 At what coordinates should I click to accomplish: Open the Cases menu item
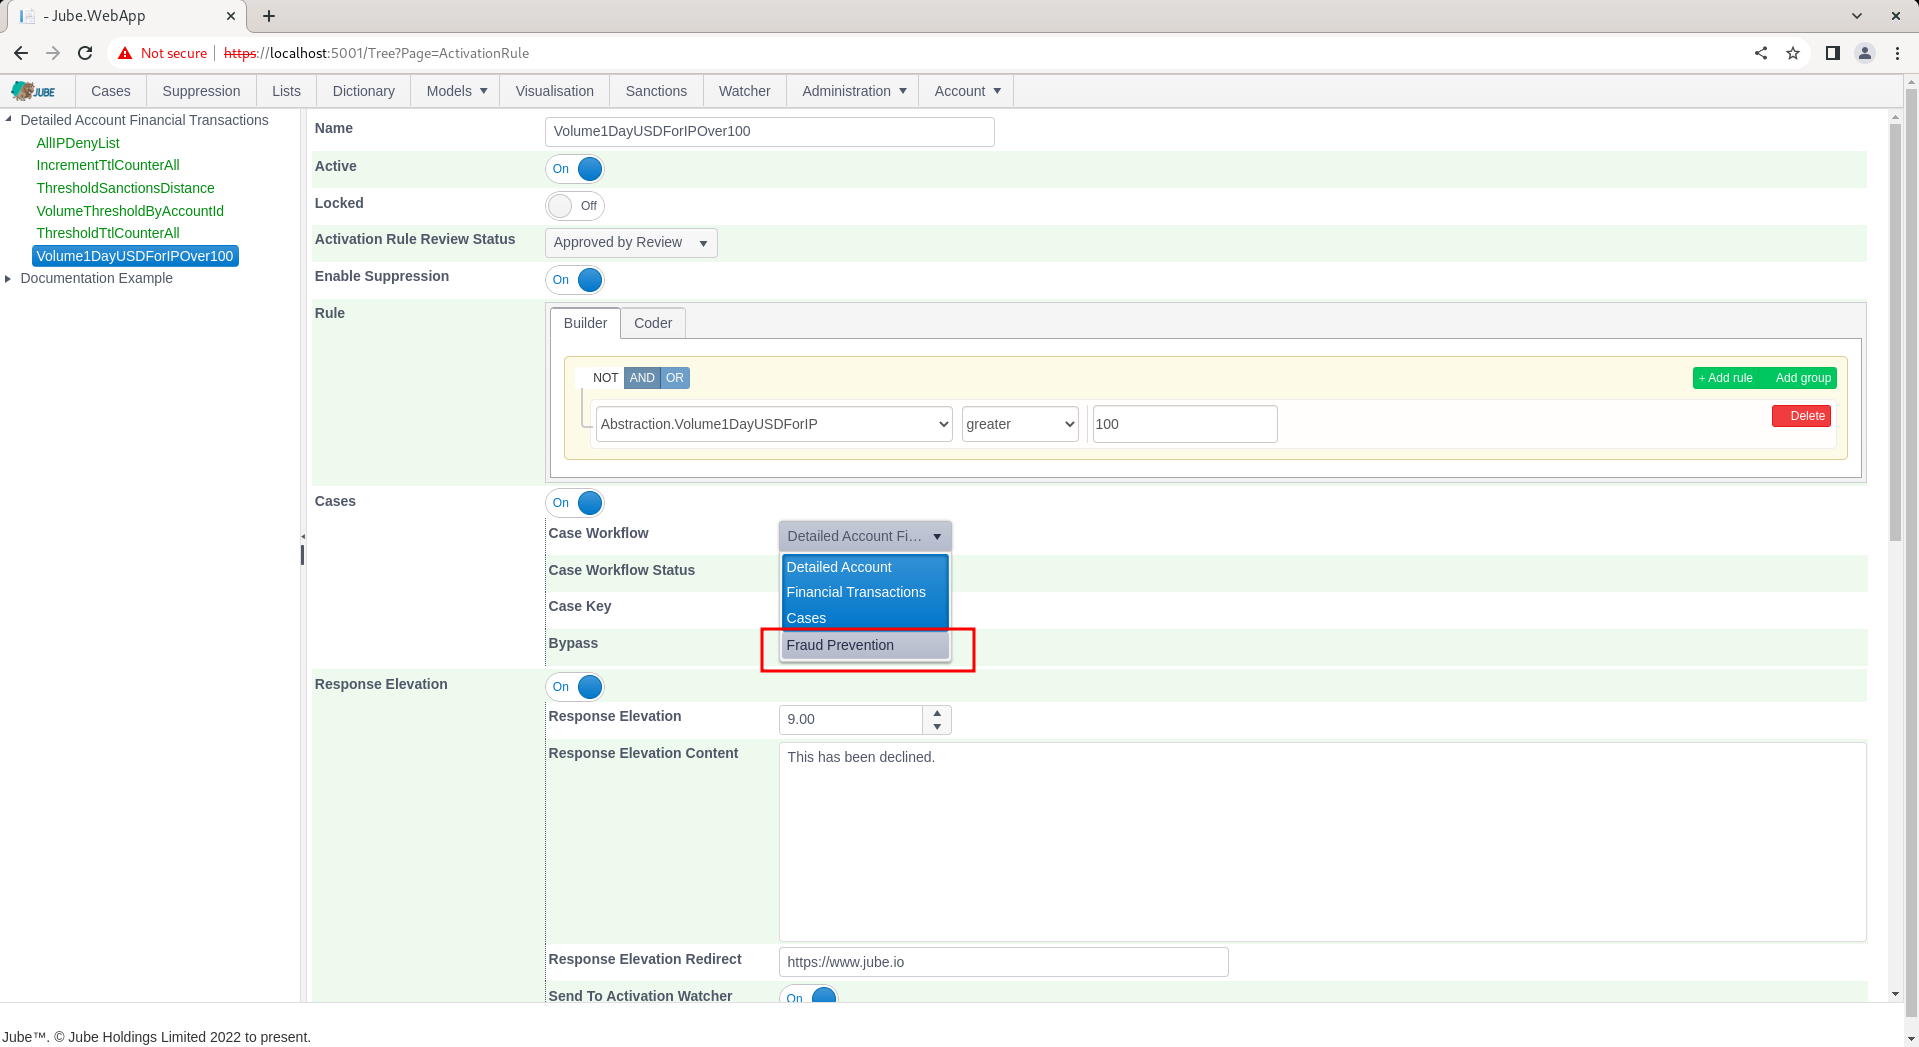click(111, 91)
